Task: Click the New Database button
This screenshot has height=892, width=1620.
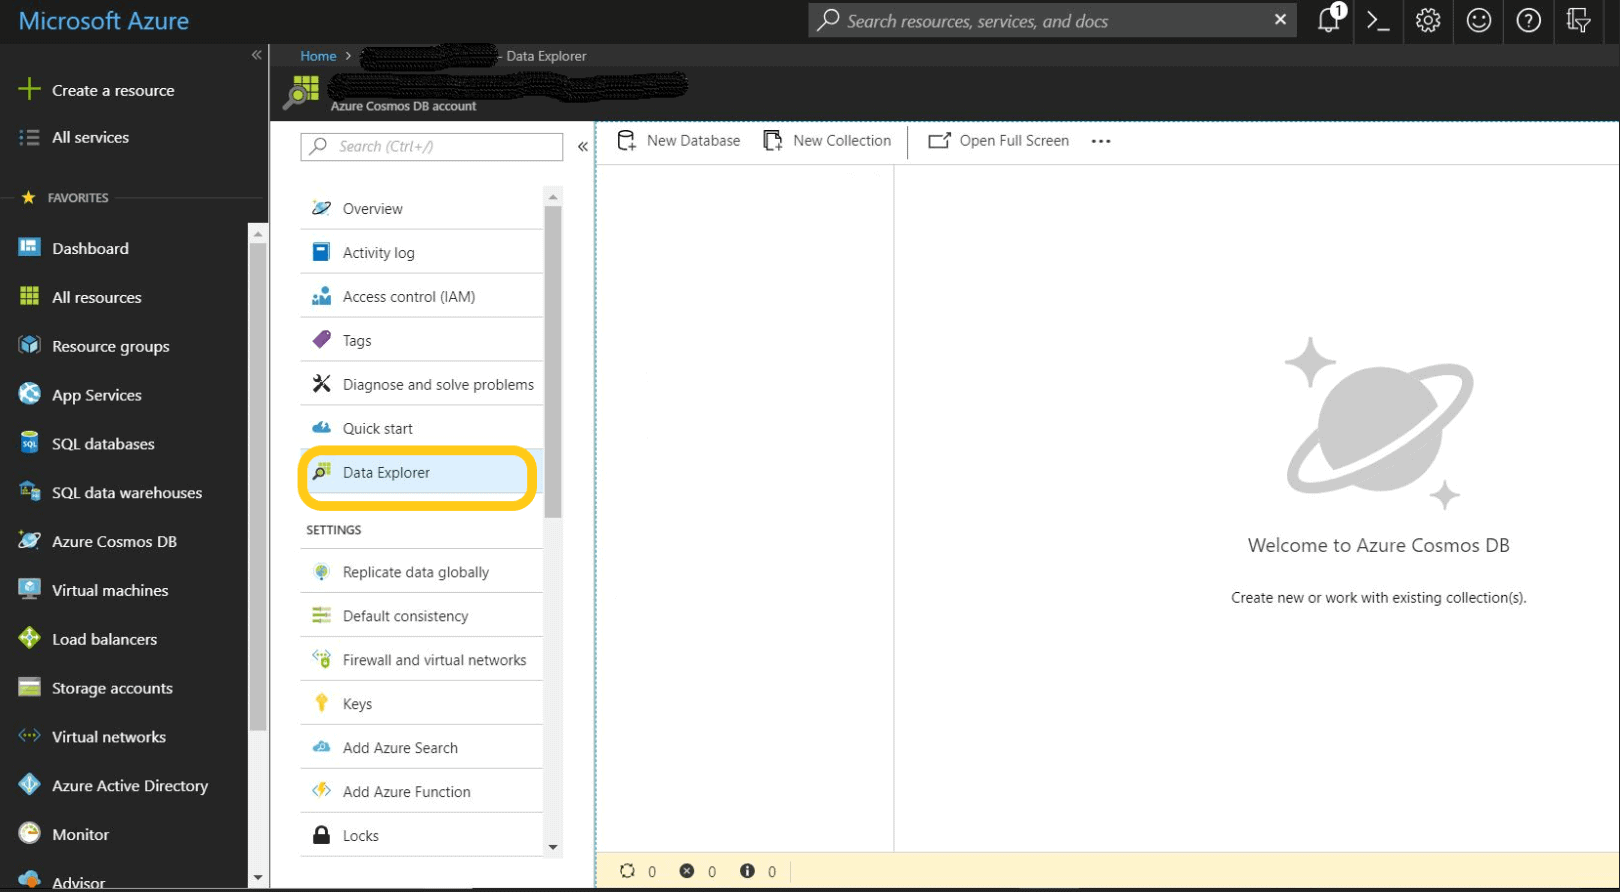Action: pos(680,141)
